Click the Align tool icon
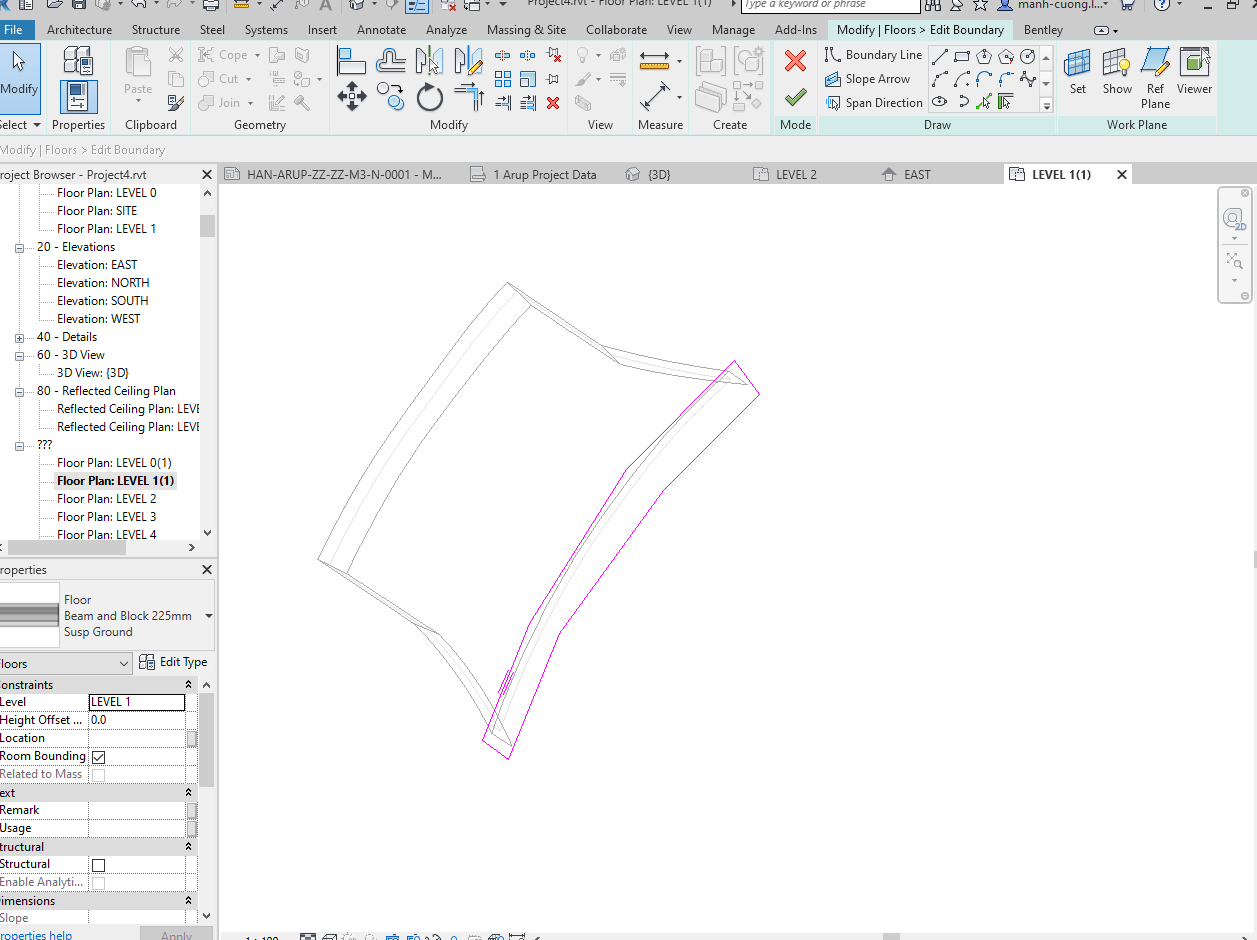Screen dimensions: 1257x940 351,62
